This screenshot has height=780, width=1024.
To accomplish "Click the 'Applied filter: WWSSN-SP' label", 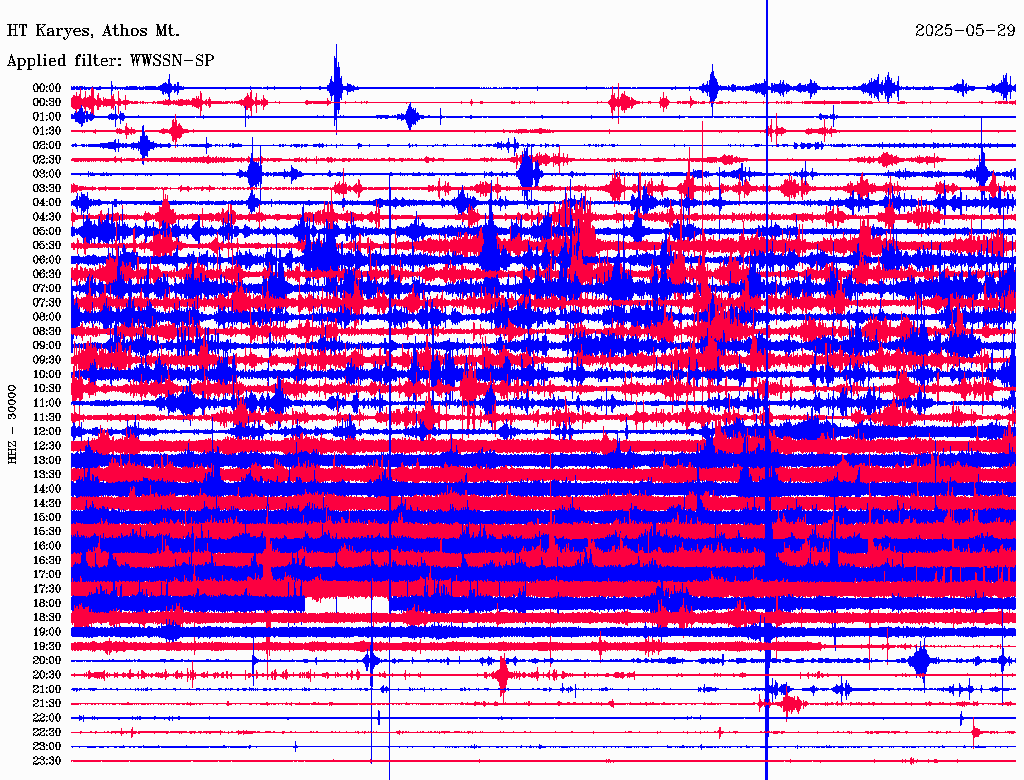I will 110,61.
